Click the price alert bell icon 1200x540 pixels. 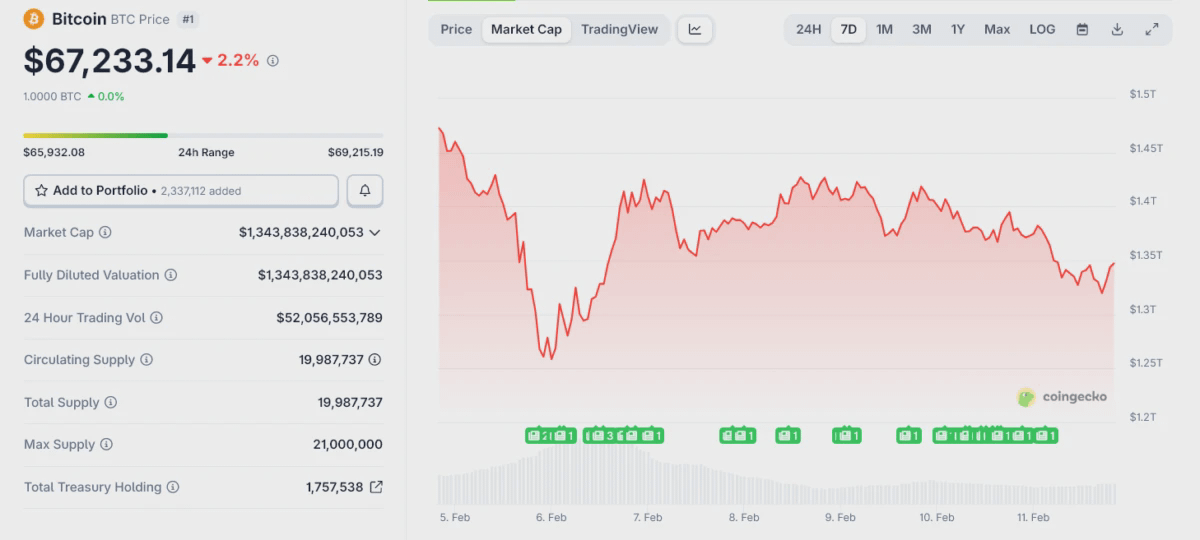365,190
